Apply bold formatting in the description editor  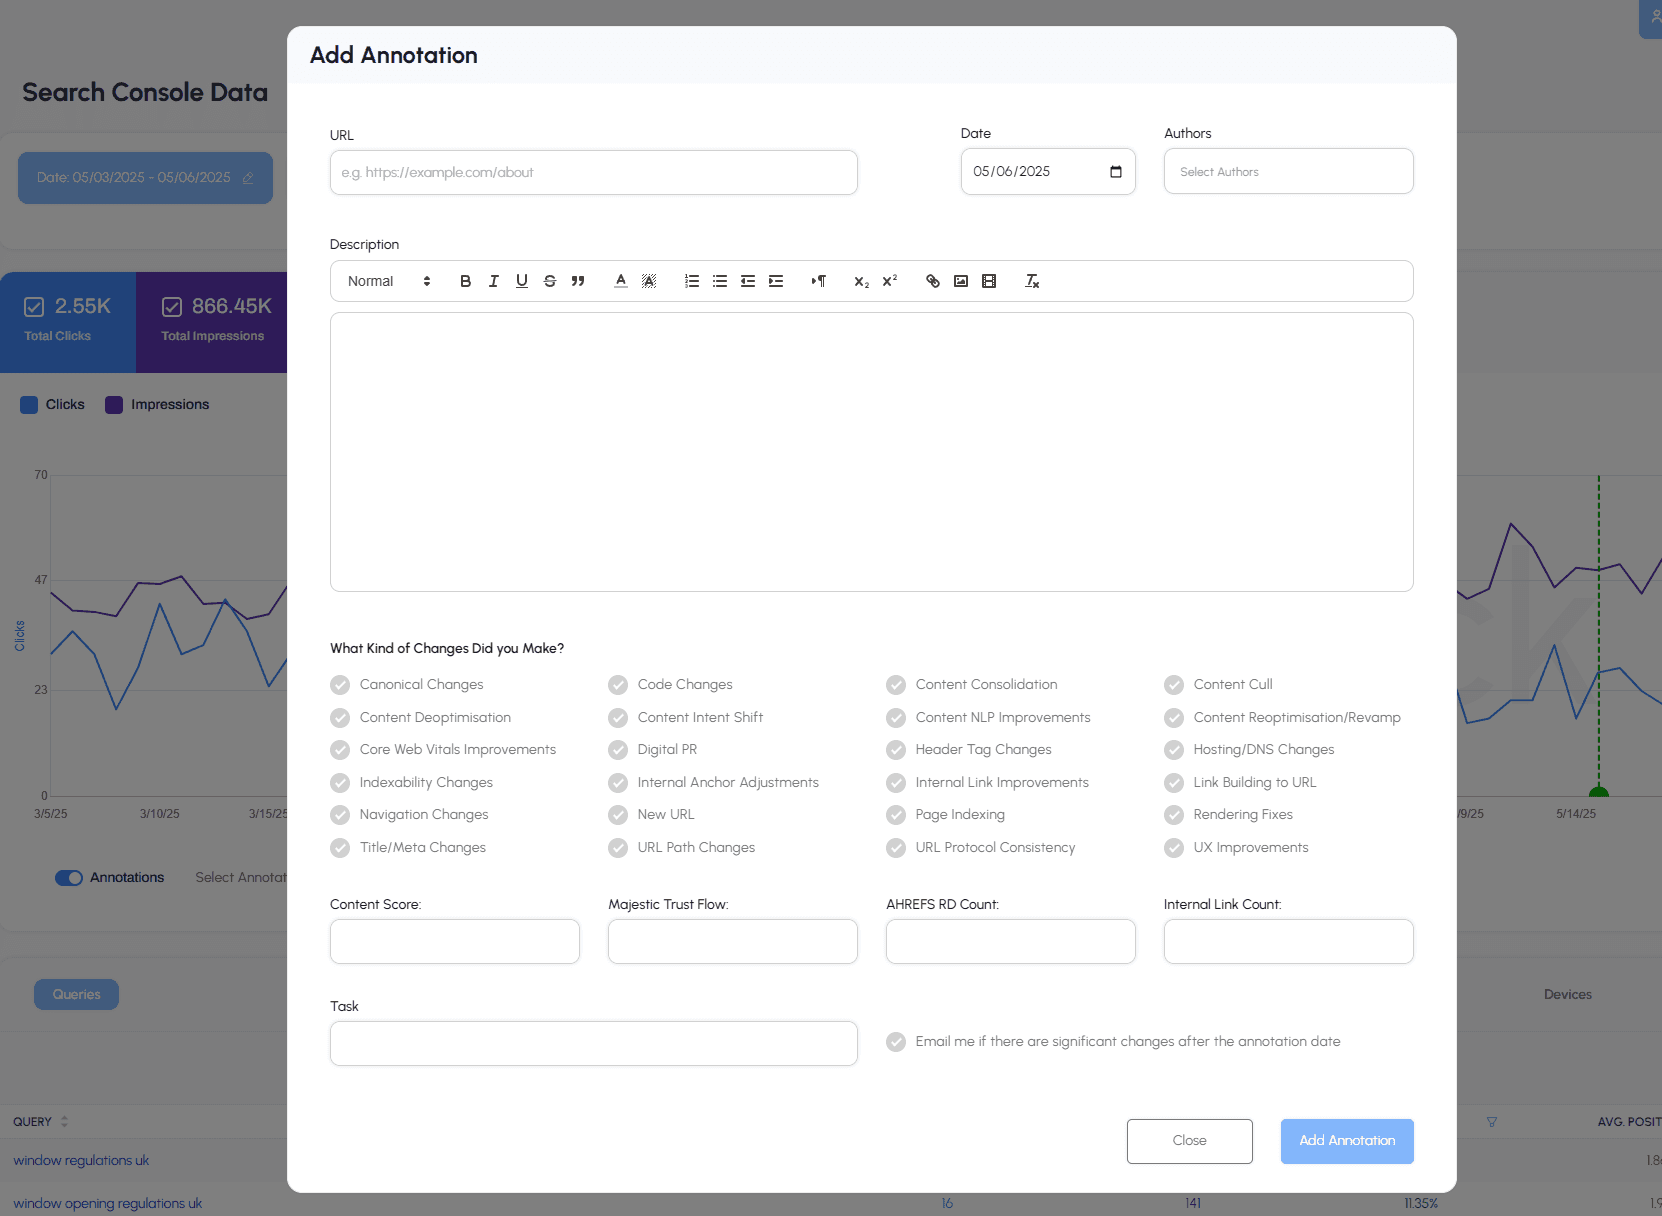(x=464, y=281)
